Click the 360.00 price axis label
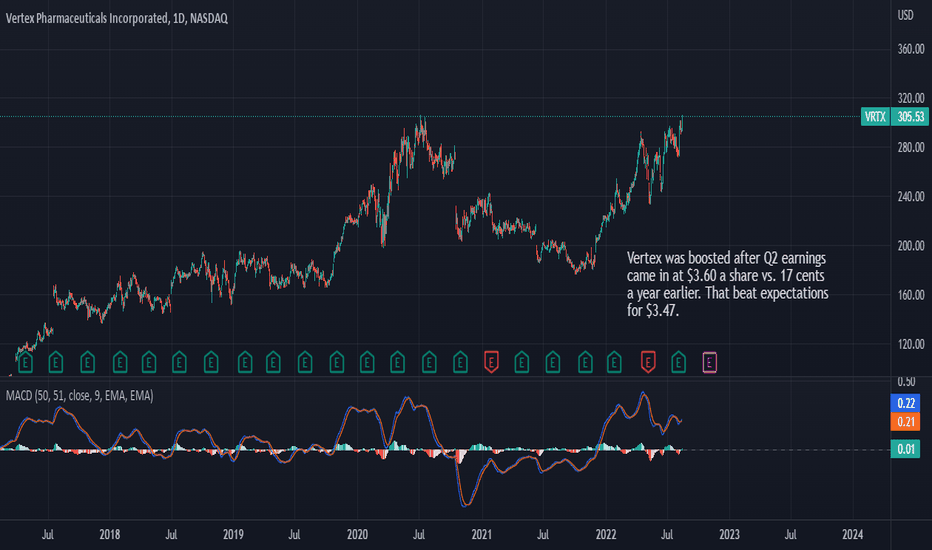The height and width of the screenshot is (550, 932). point(911,49)
